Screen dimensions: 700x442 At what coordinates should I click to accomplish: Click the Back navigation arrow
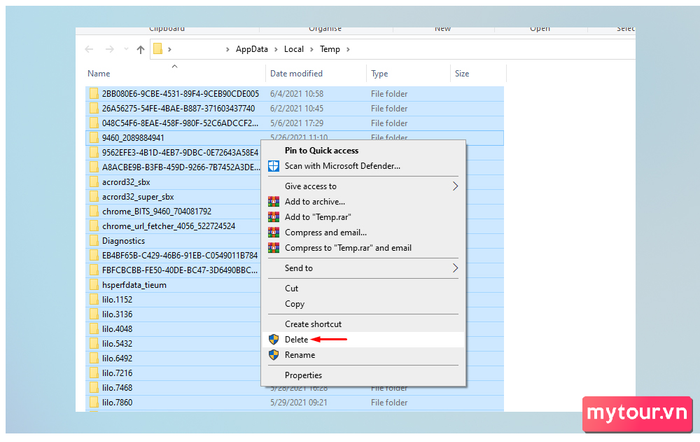(89, 49)
